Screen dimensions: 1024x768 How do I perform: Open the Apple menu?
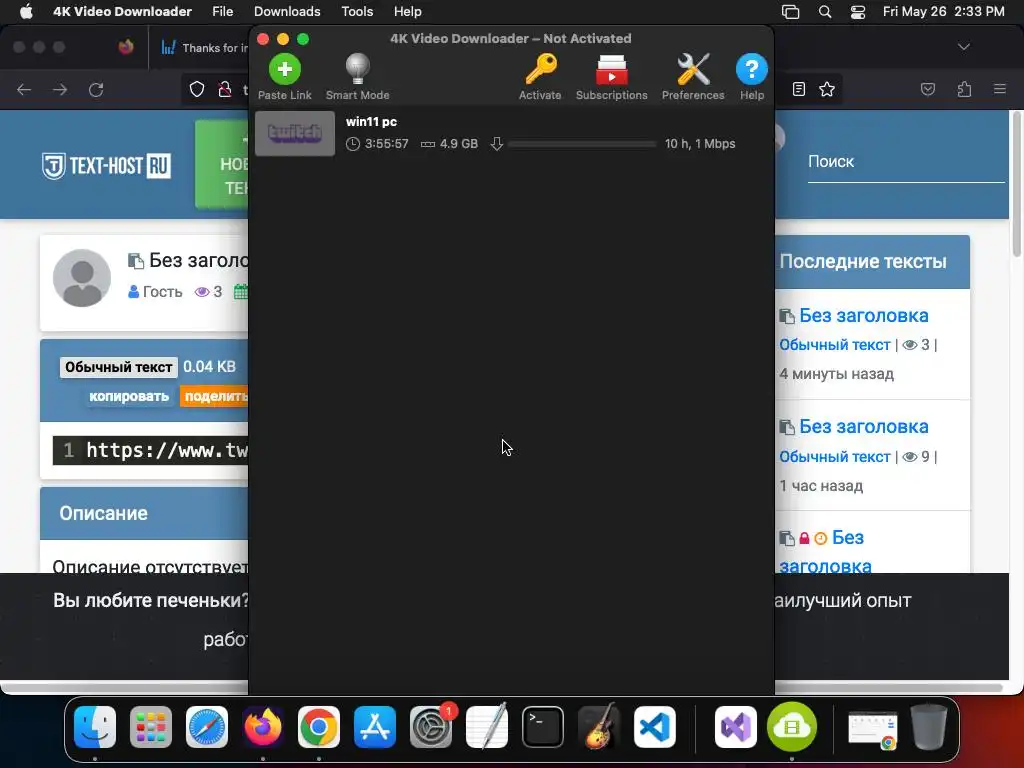26,12
